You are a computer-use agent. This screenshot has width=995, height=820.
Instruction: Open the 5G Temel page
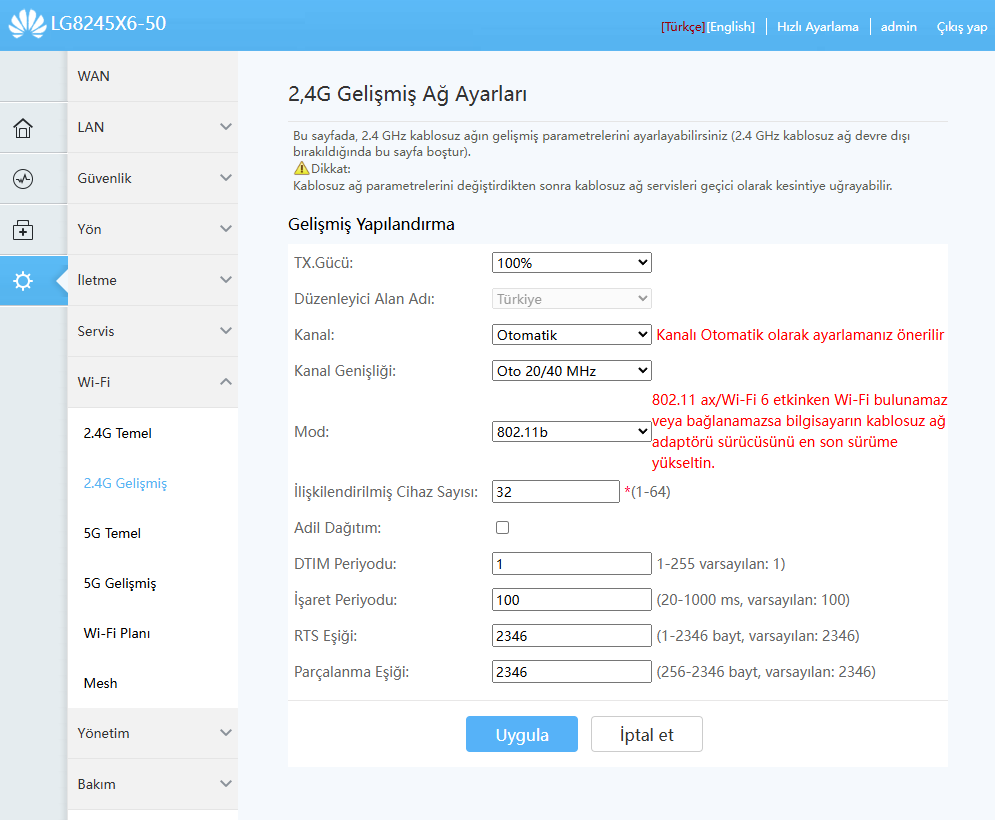[112, 533]
